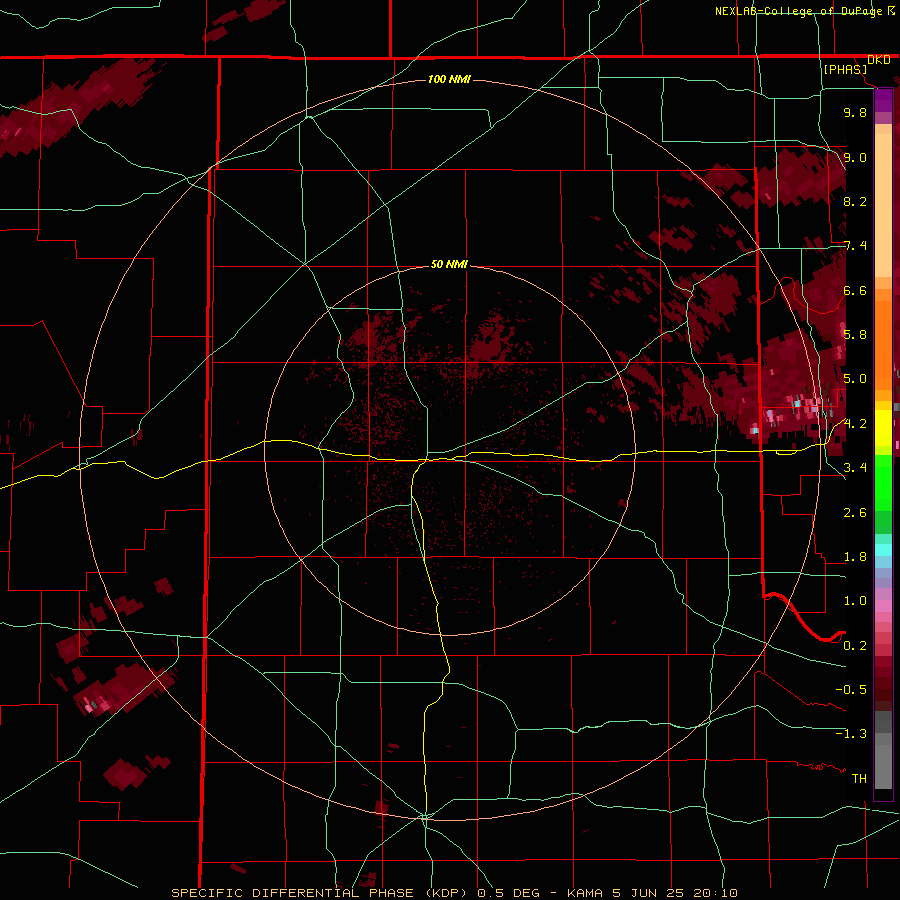This screenshot has height=900, width=900.
Task: Click the 50 NMI range ring label
Action: point(449,265)
